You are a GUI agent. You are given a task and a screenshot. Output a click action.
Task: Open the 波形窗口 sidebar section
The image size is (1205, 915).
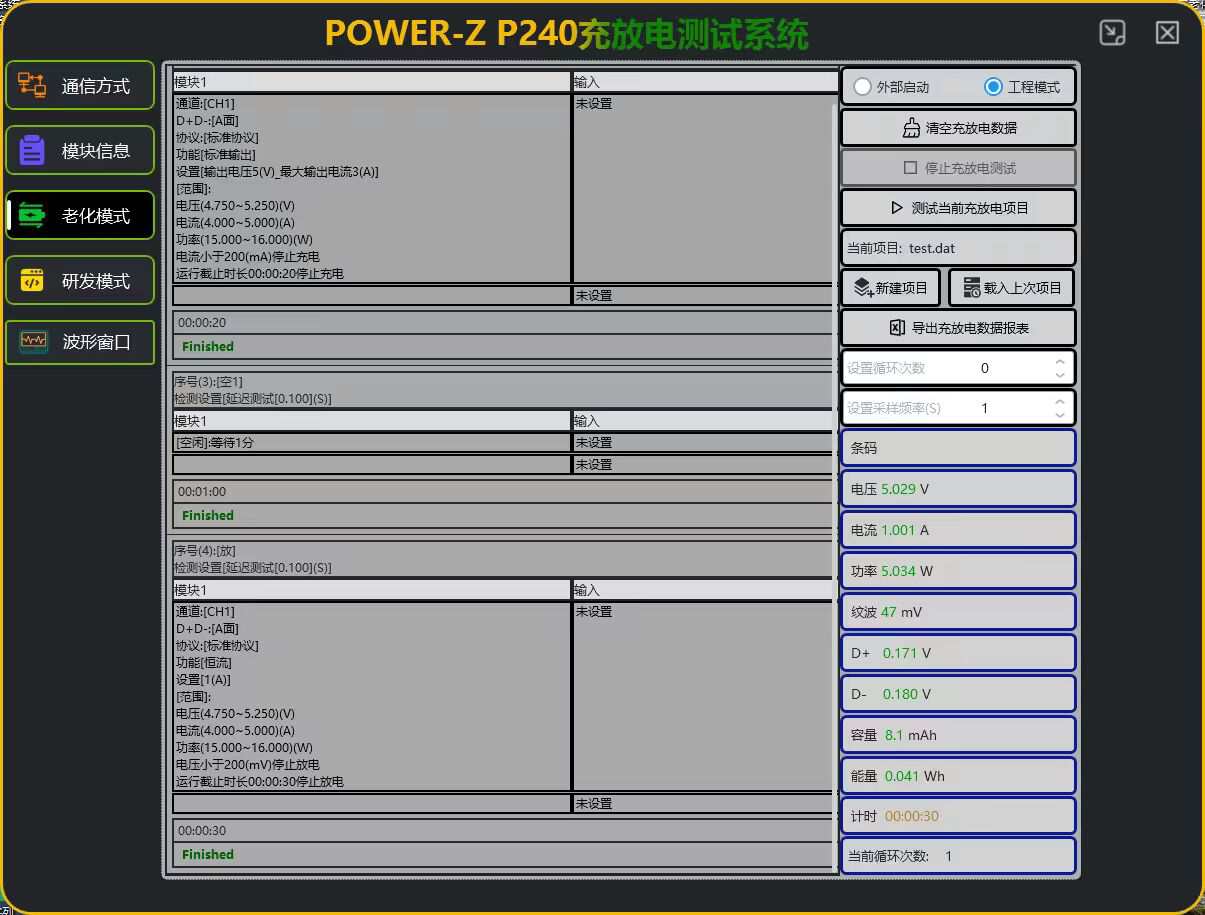click(x=80, y=342)
